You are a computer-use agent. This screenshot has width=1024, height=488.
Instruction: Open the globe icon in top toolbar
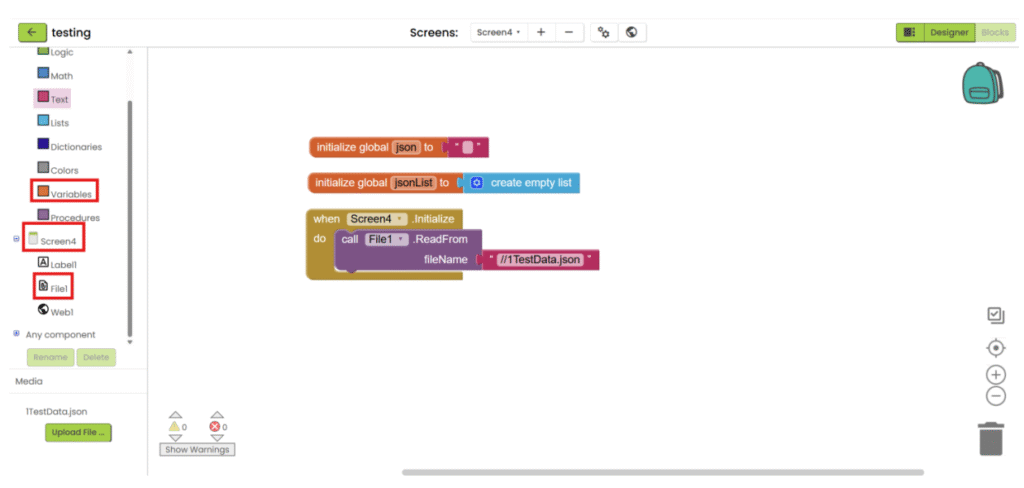pos(632,32)
